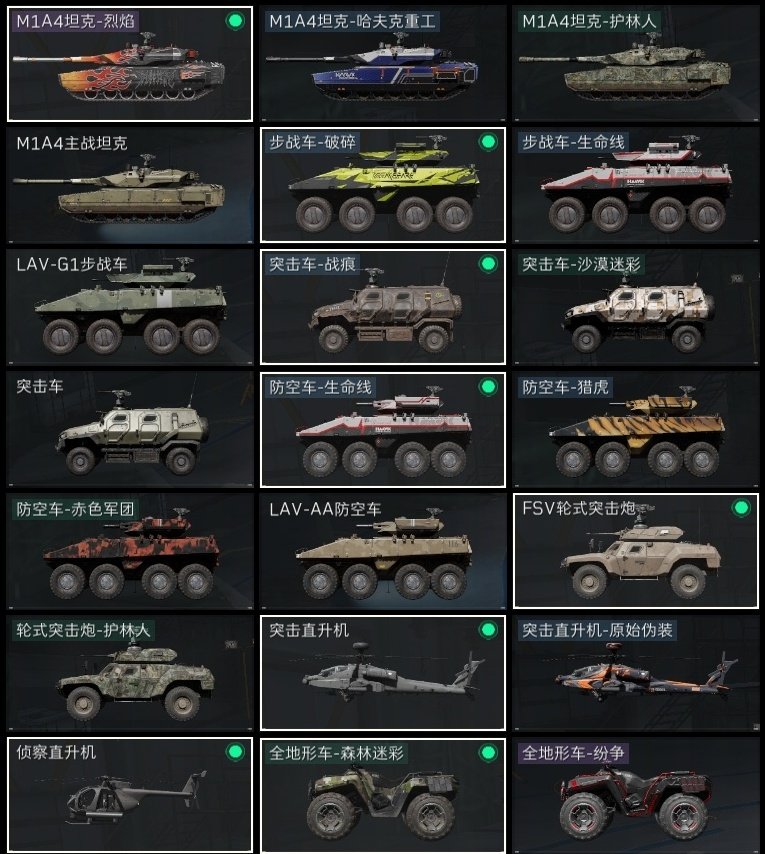Select the red 全地形车-纷争 ATV skin
This screenshot has width=765, height=854.
(635, 795)
